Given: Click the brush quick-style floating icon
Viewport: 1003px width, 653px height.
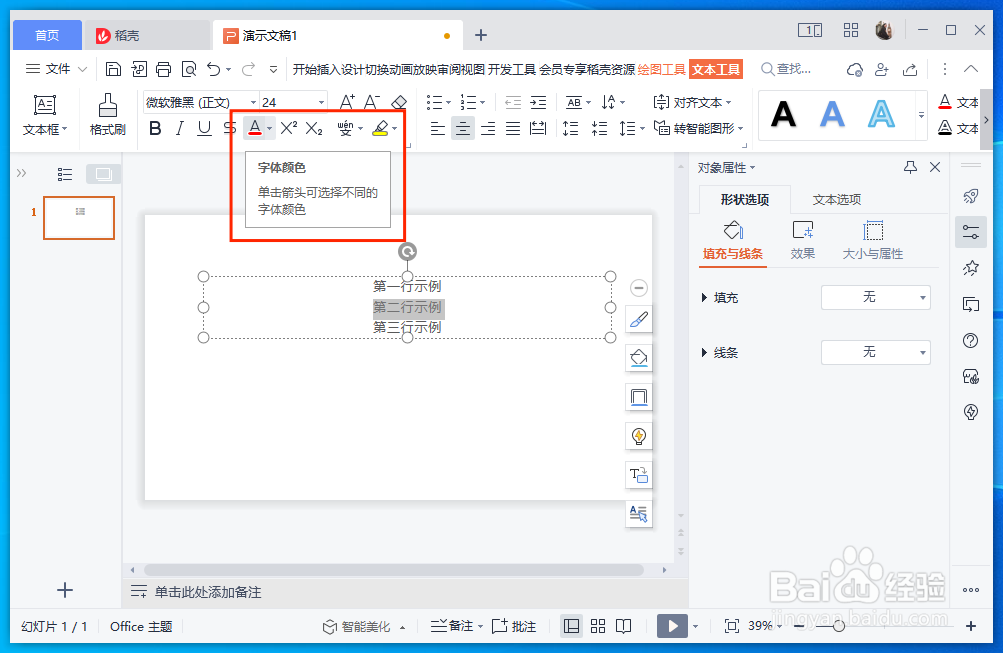Looking at the screenshot, I should click(638, 320).
